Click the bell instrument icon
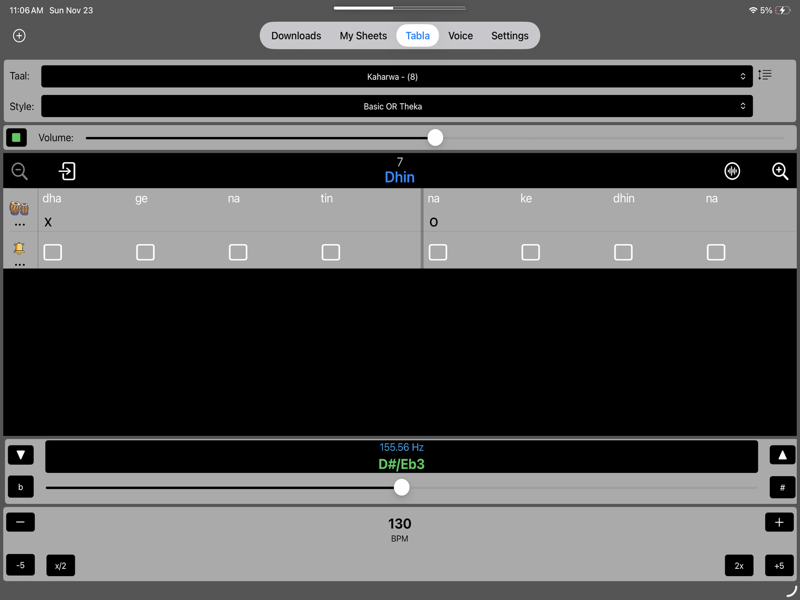This screenshot has width=800, height=600. tap(17, 248)
